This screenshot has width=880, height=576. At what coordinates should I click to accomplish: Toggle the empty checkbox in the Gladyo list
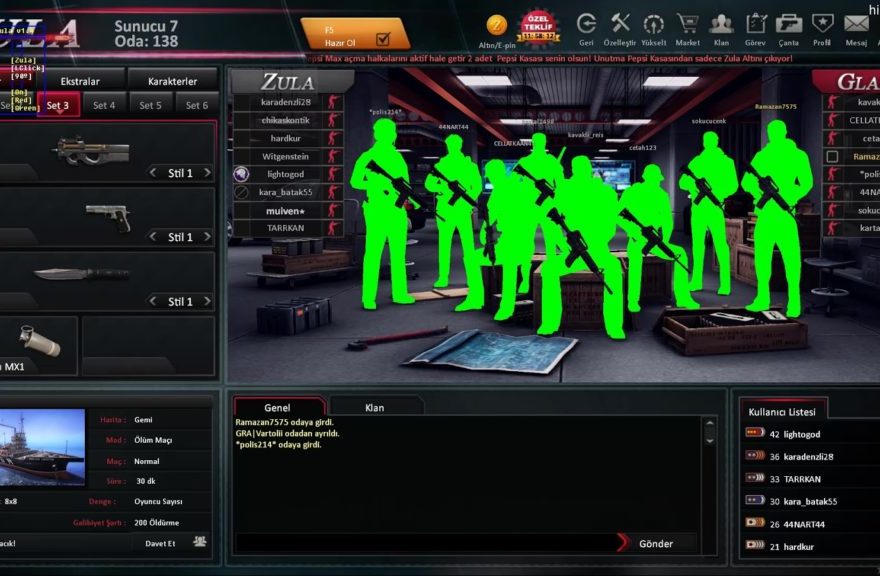pyautogui.click(x=832, y=156)
